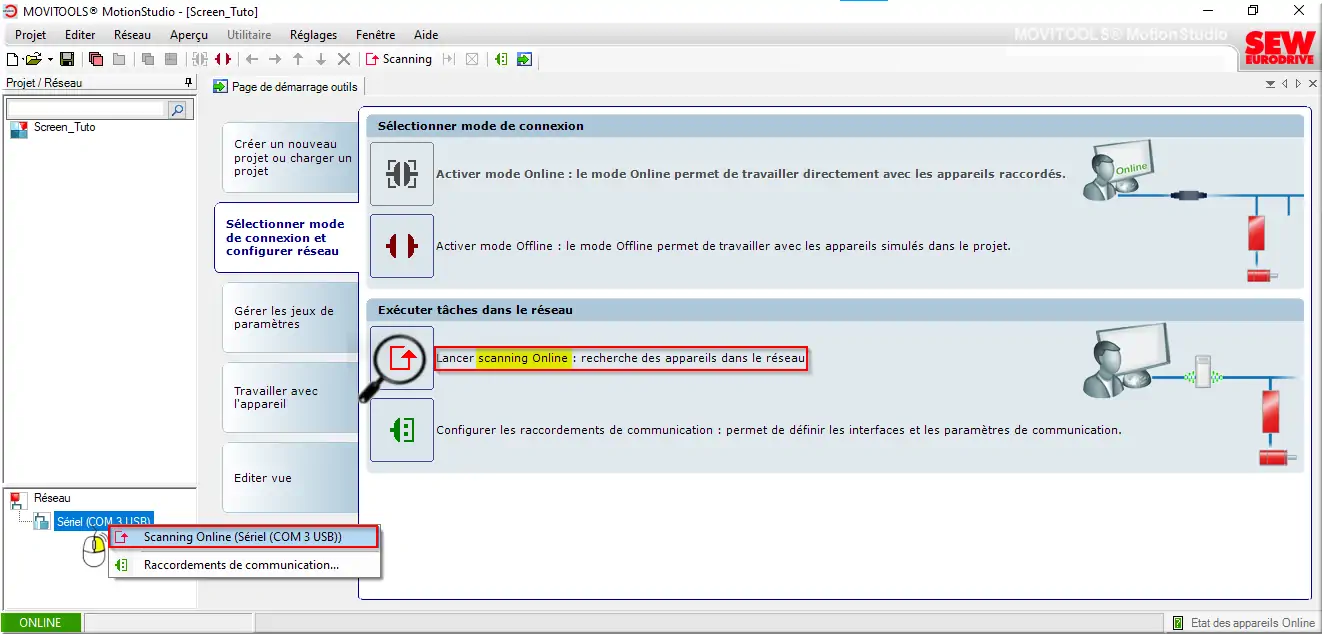The image size is (1322, 634).
Task: Switch to the Page de démarrage outils tab
Action: click(286, 87)
